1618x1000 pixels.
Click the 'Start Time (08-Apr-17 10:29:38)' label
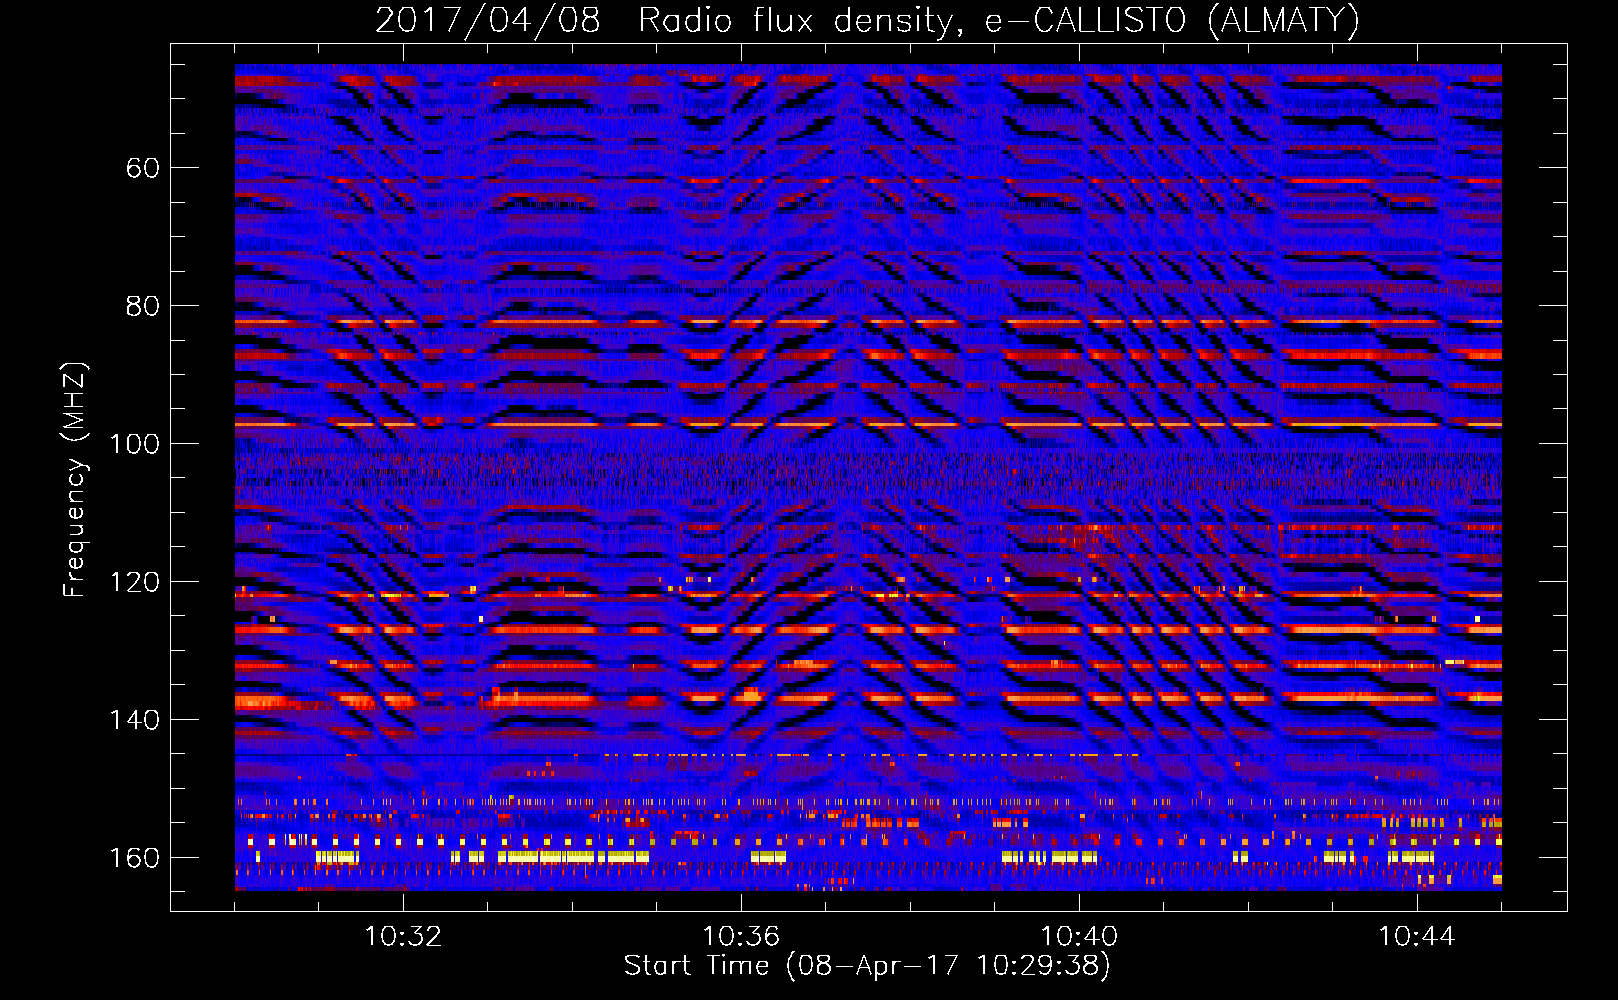pos(867,966)
